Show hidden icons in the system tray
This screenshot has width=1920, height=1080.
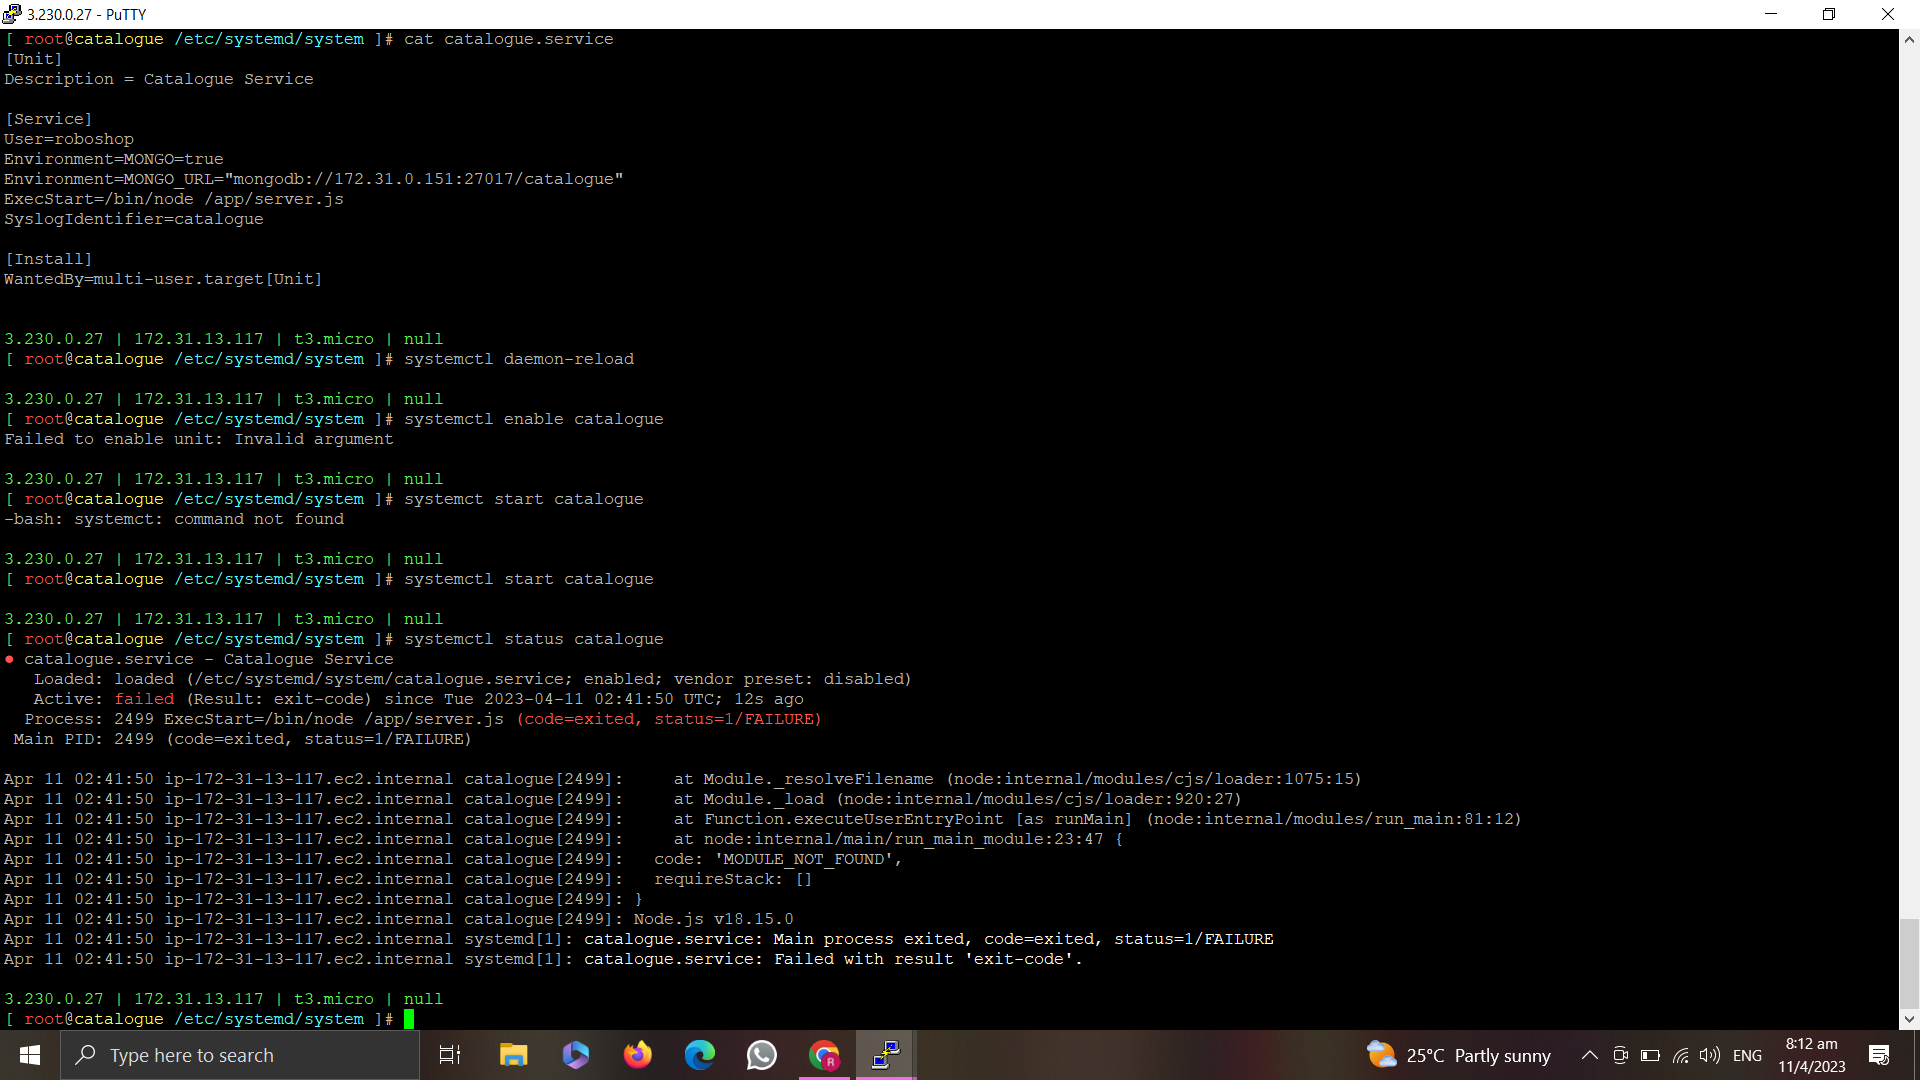1589,1054
